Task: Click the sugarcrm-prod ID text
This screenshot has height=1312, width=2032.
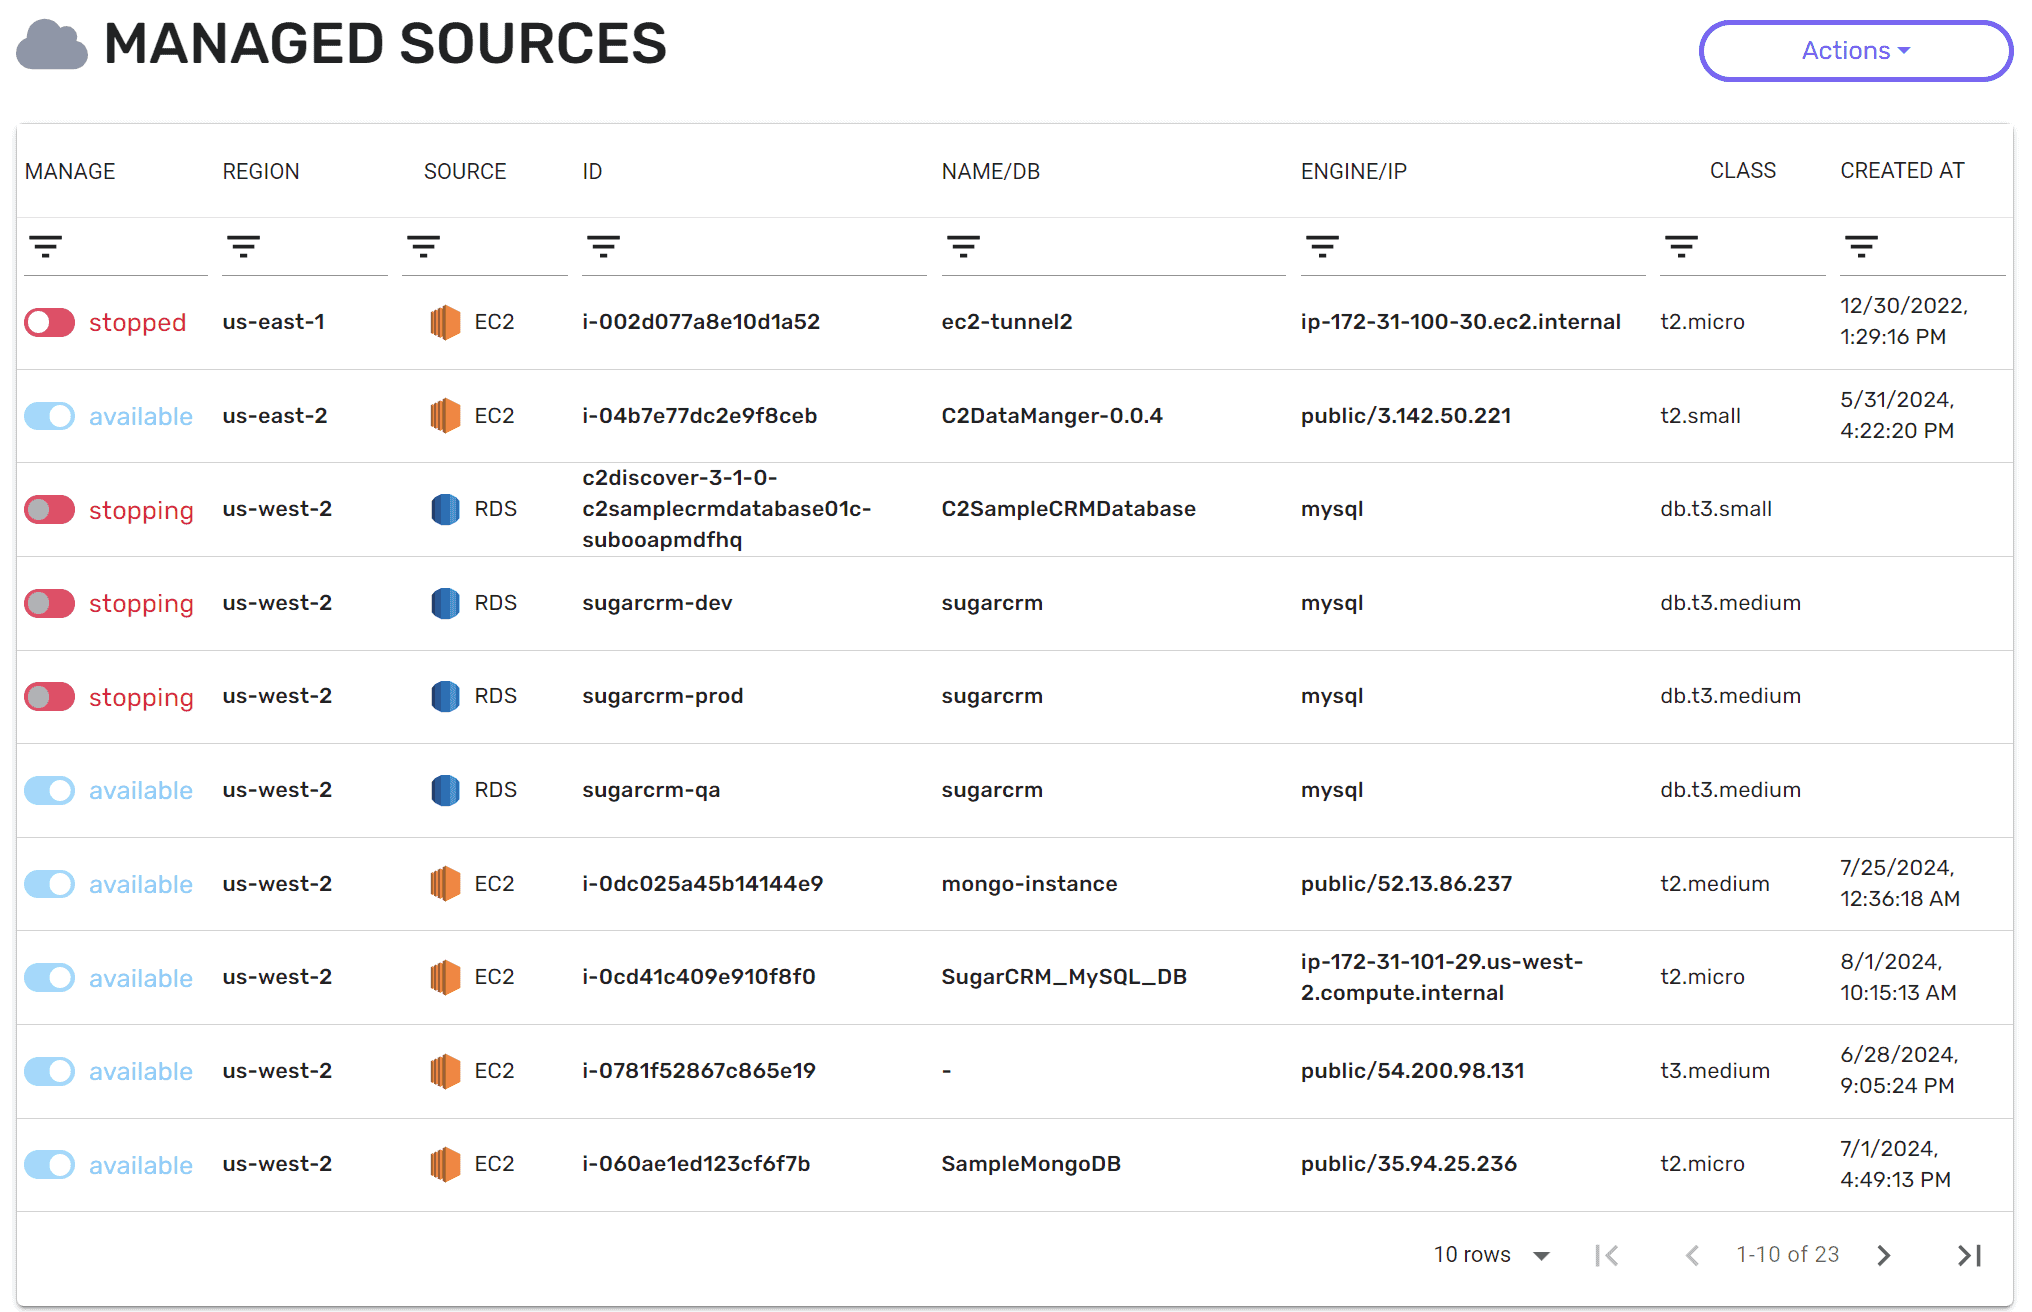Action: click(662, 696)
